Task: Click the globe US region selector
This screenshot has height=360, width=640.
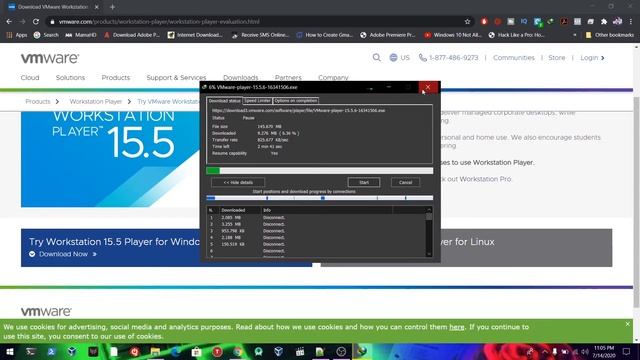Action: (399, 58)
